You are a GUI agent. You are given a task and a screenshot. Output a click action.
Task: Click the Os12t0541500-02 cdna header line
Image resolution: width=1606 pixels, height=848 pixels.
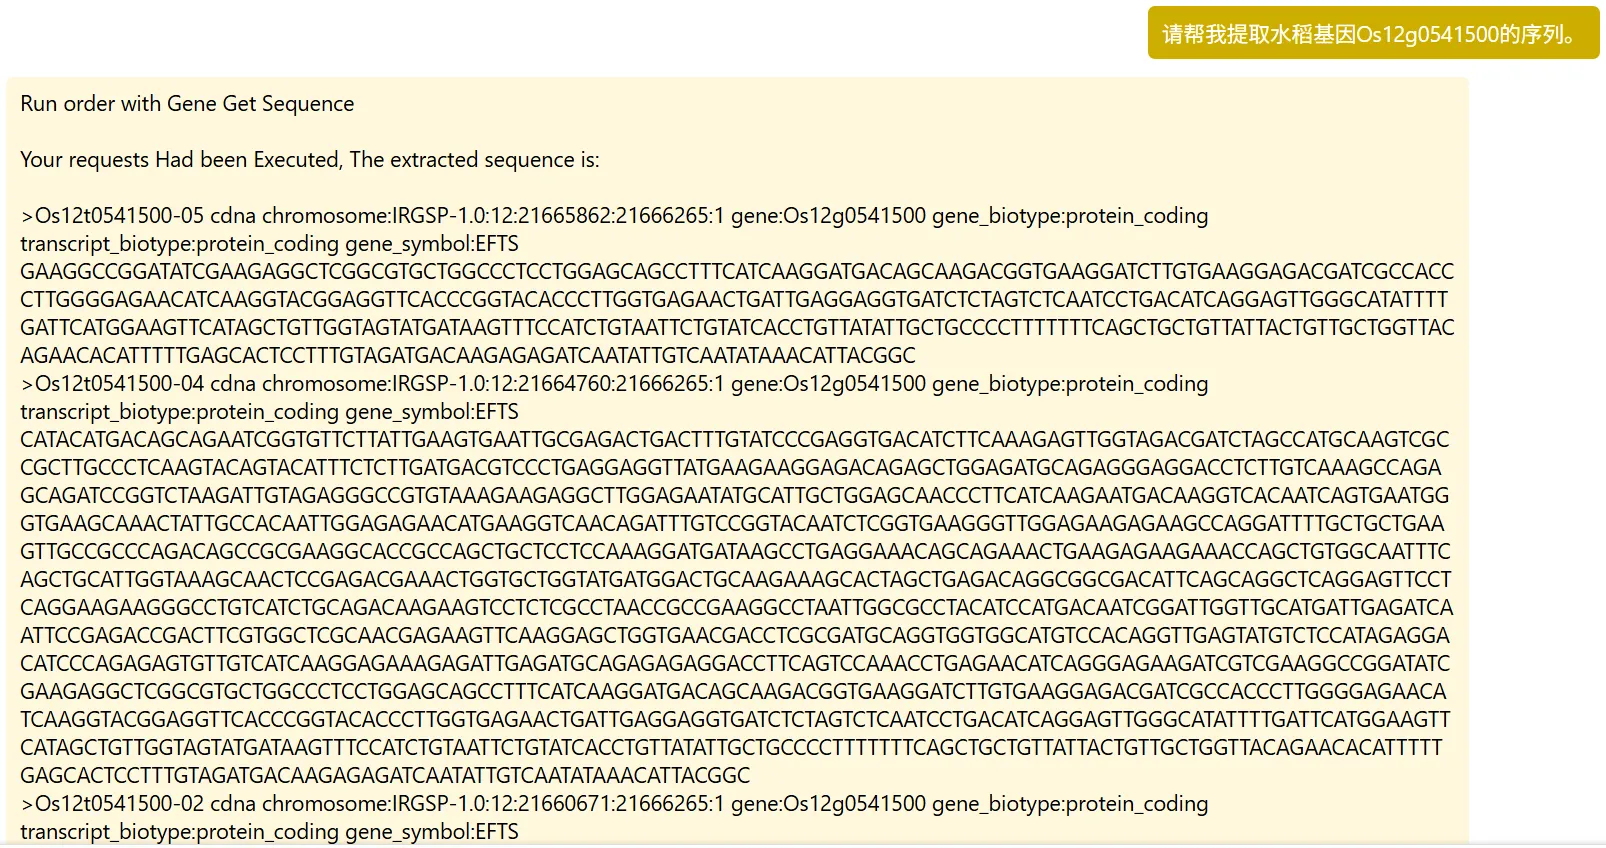coord(614,804)
